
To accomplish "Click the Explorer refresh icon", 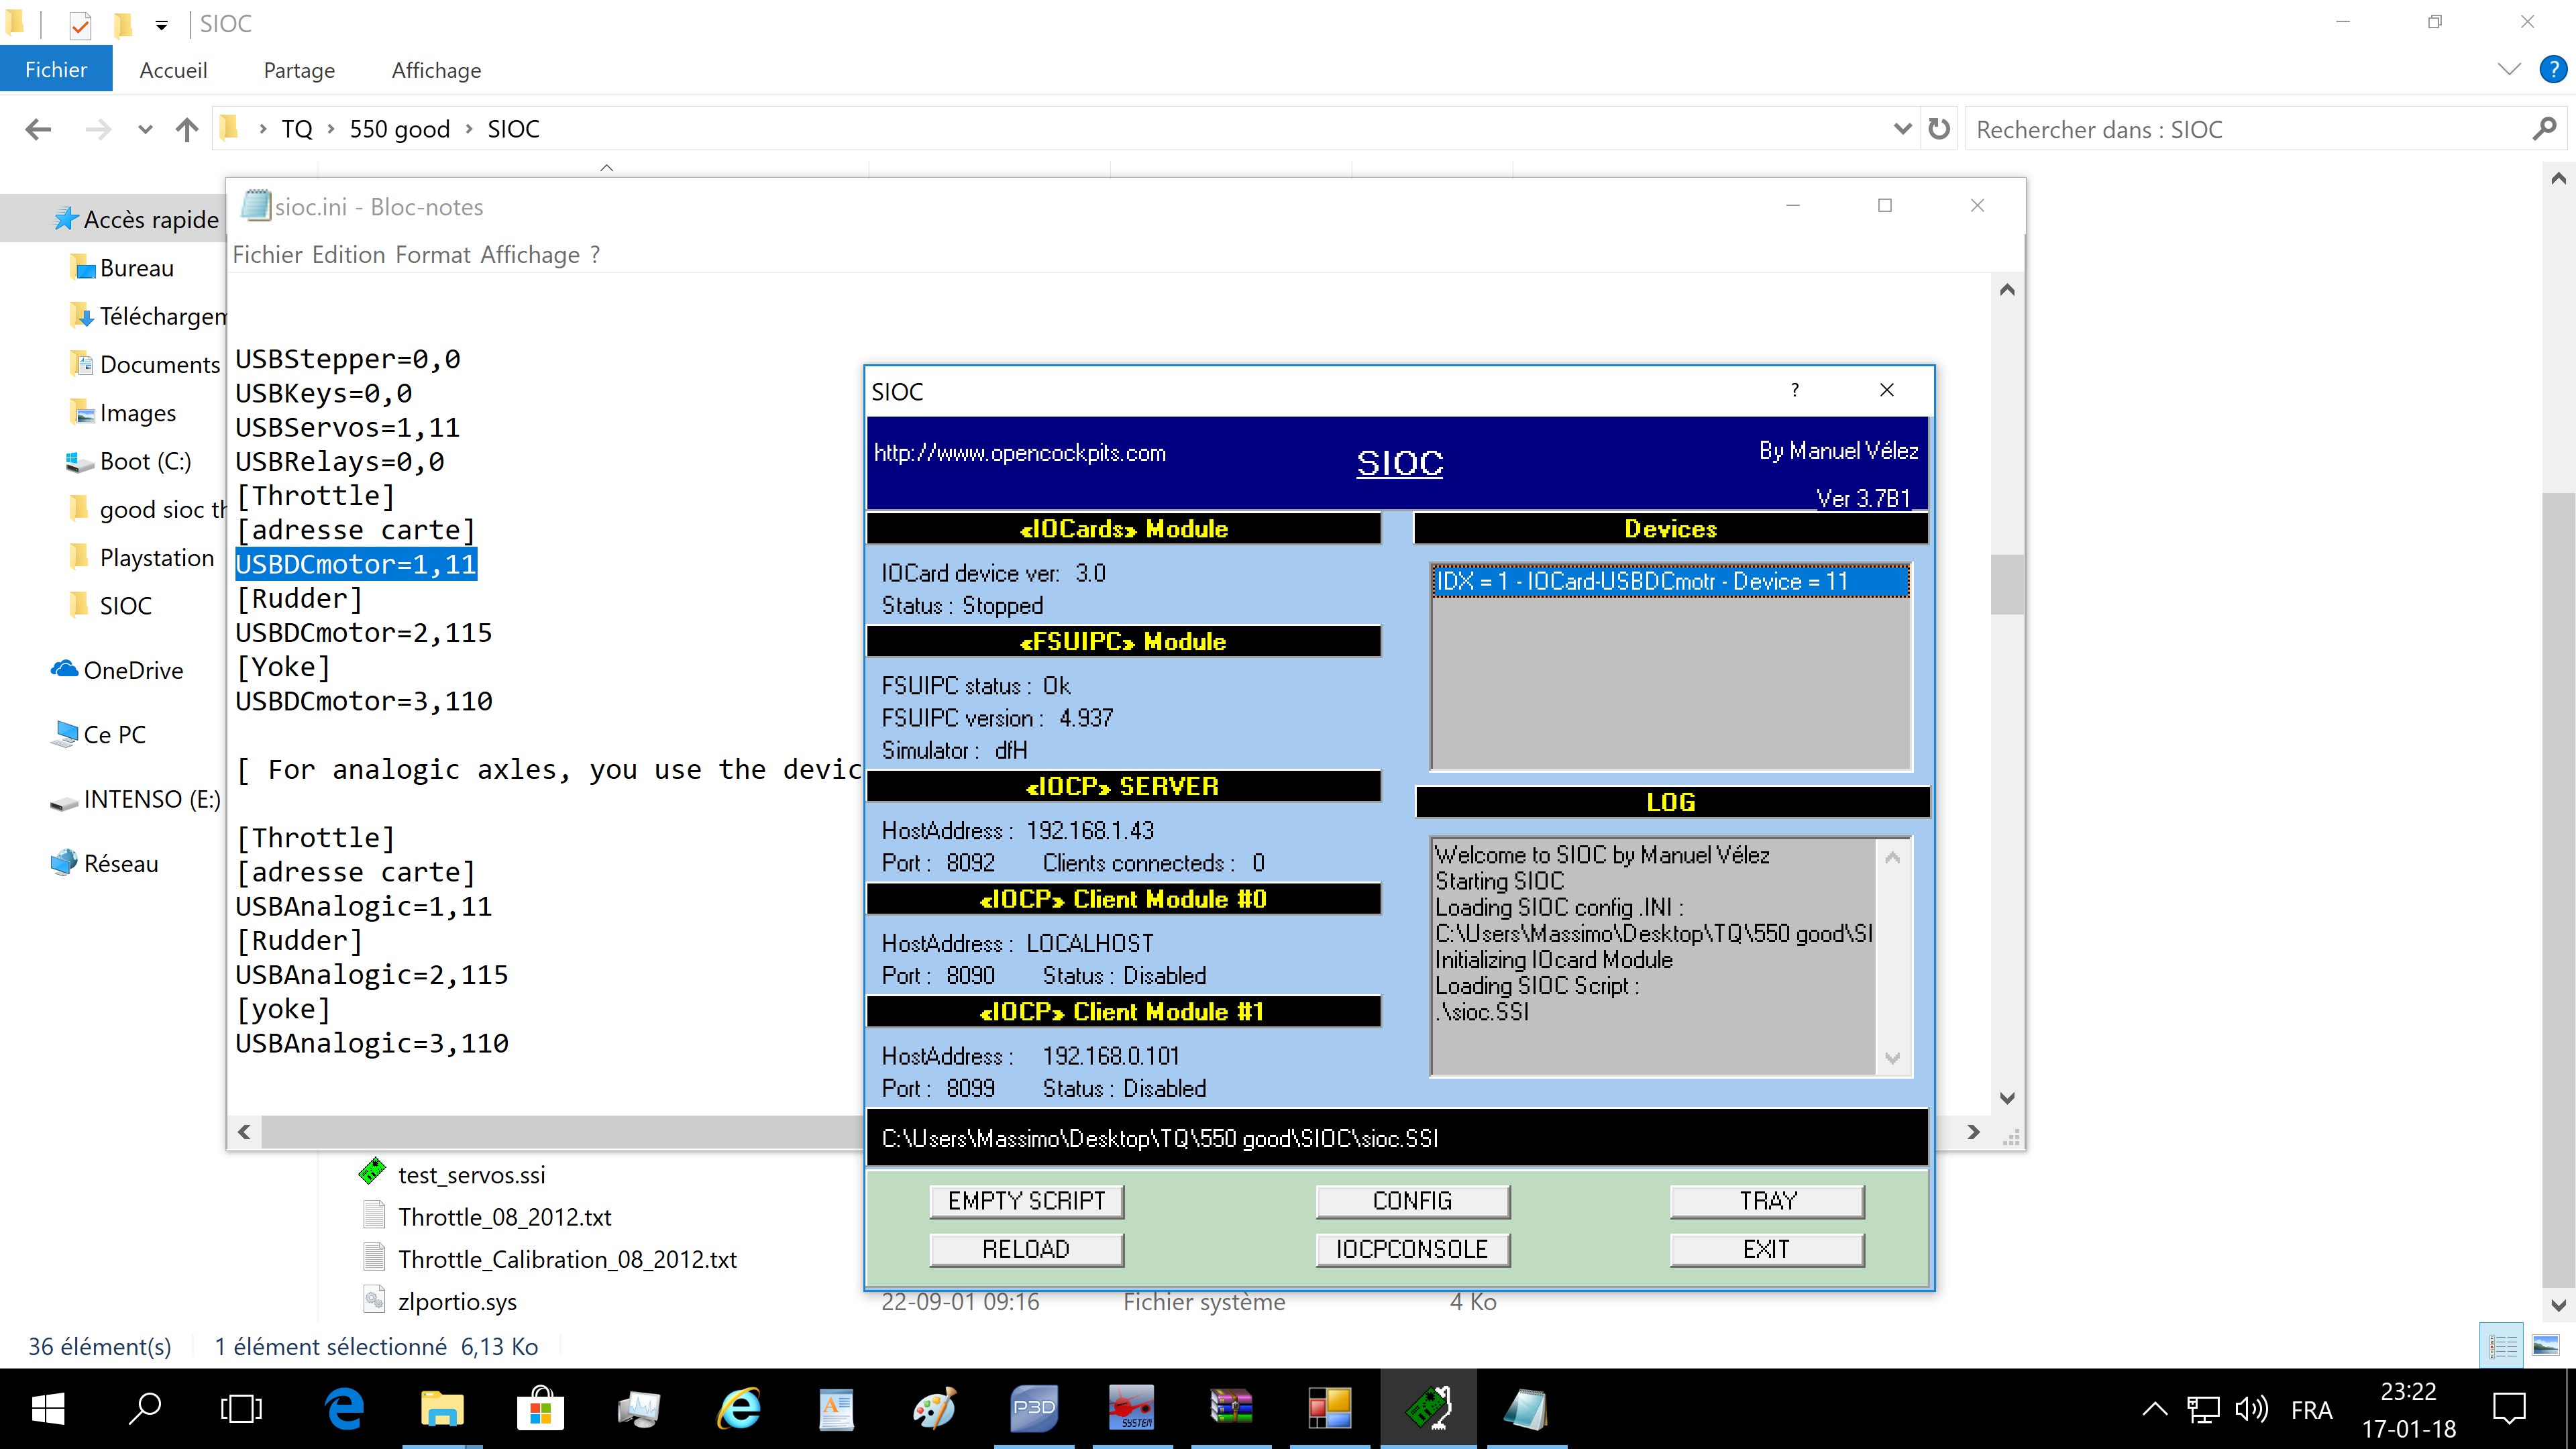I will click(x=1939, y=129).
